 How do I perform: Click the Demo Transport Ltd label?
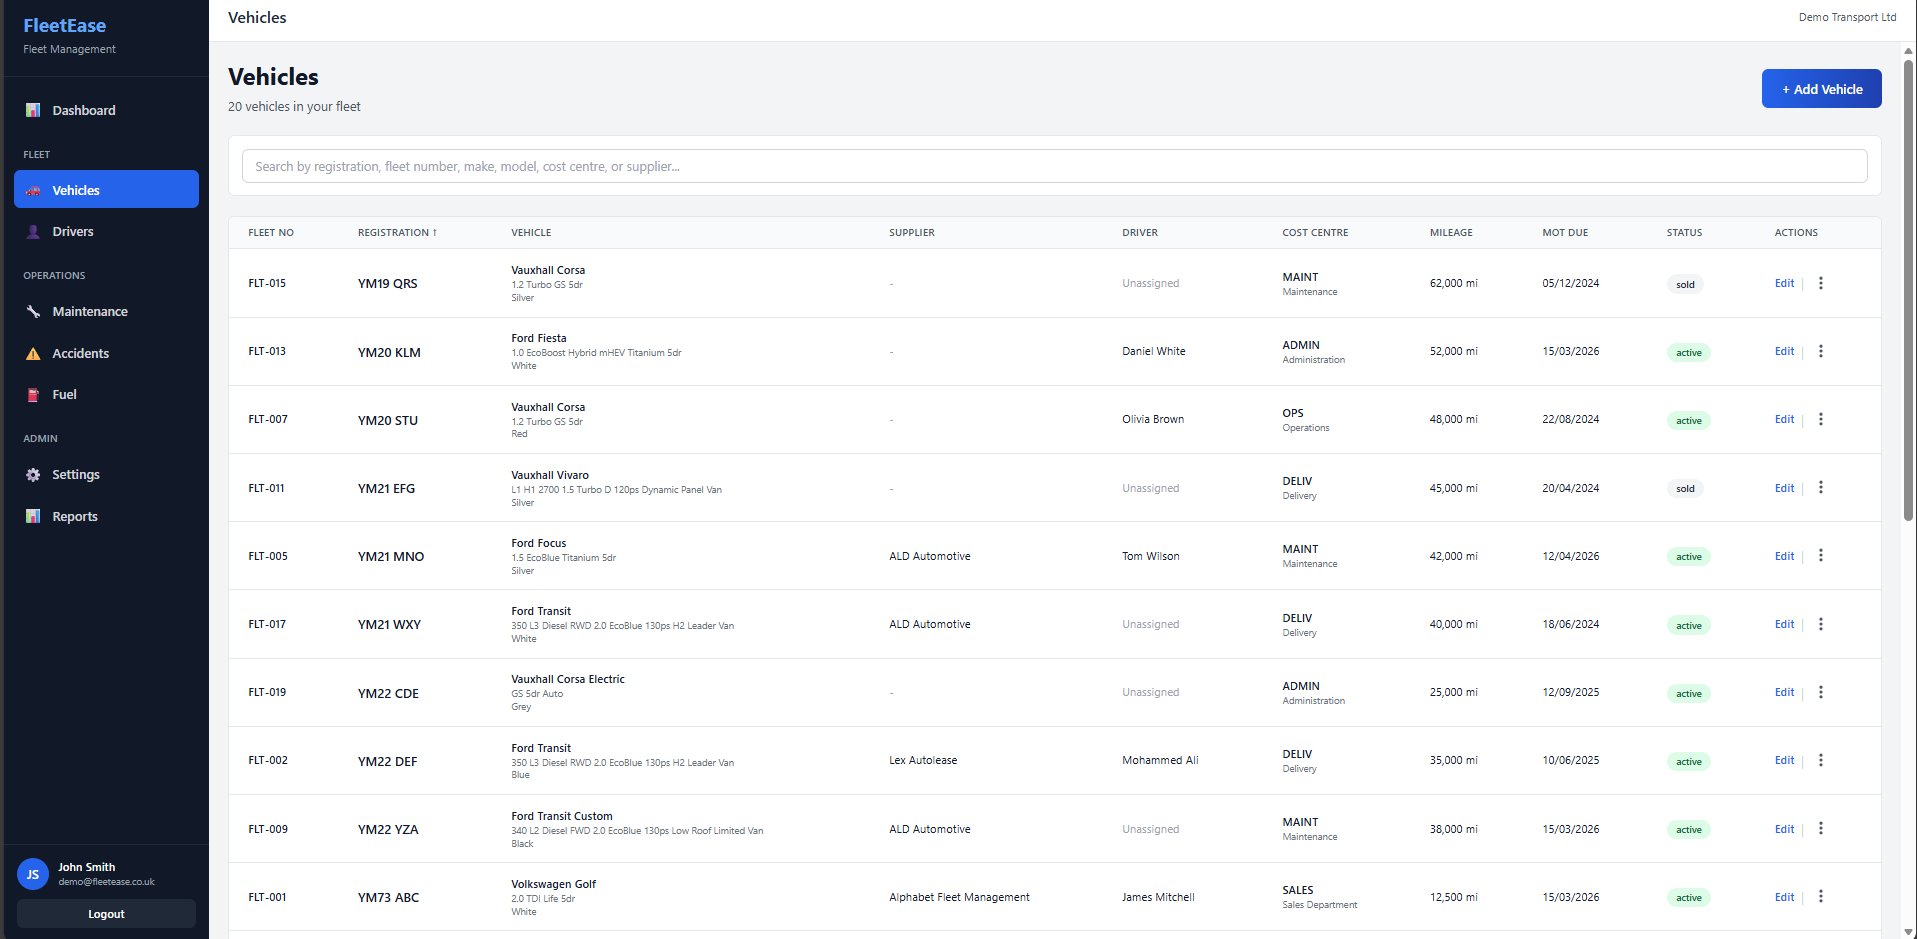[x=1847, y=17]
